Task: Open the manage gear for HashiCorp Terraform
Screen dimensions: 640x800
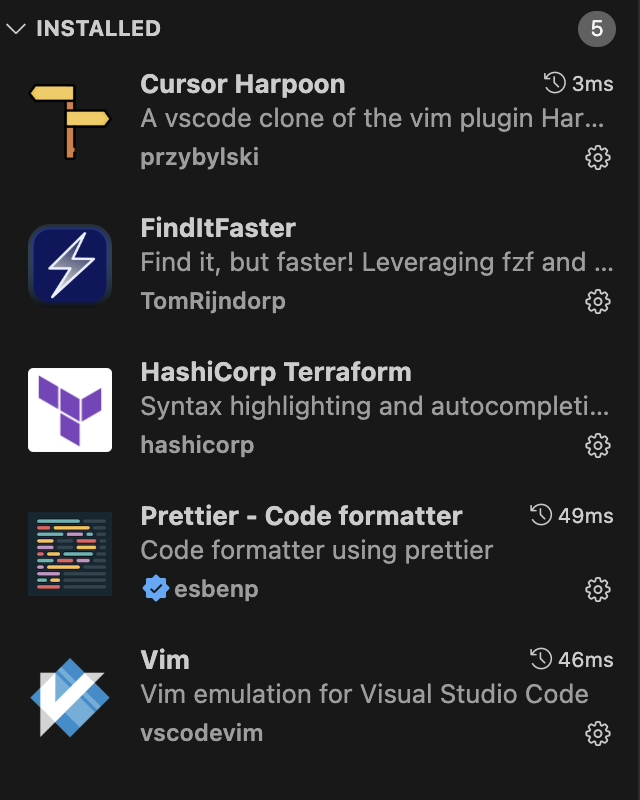Action: [x=598, y=445]
